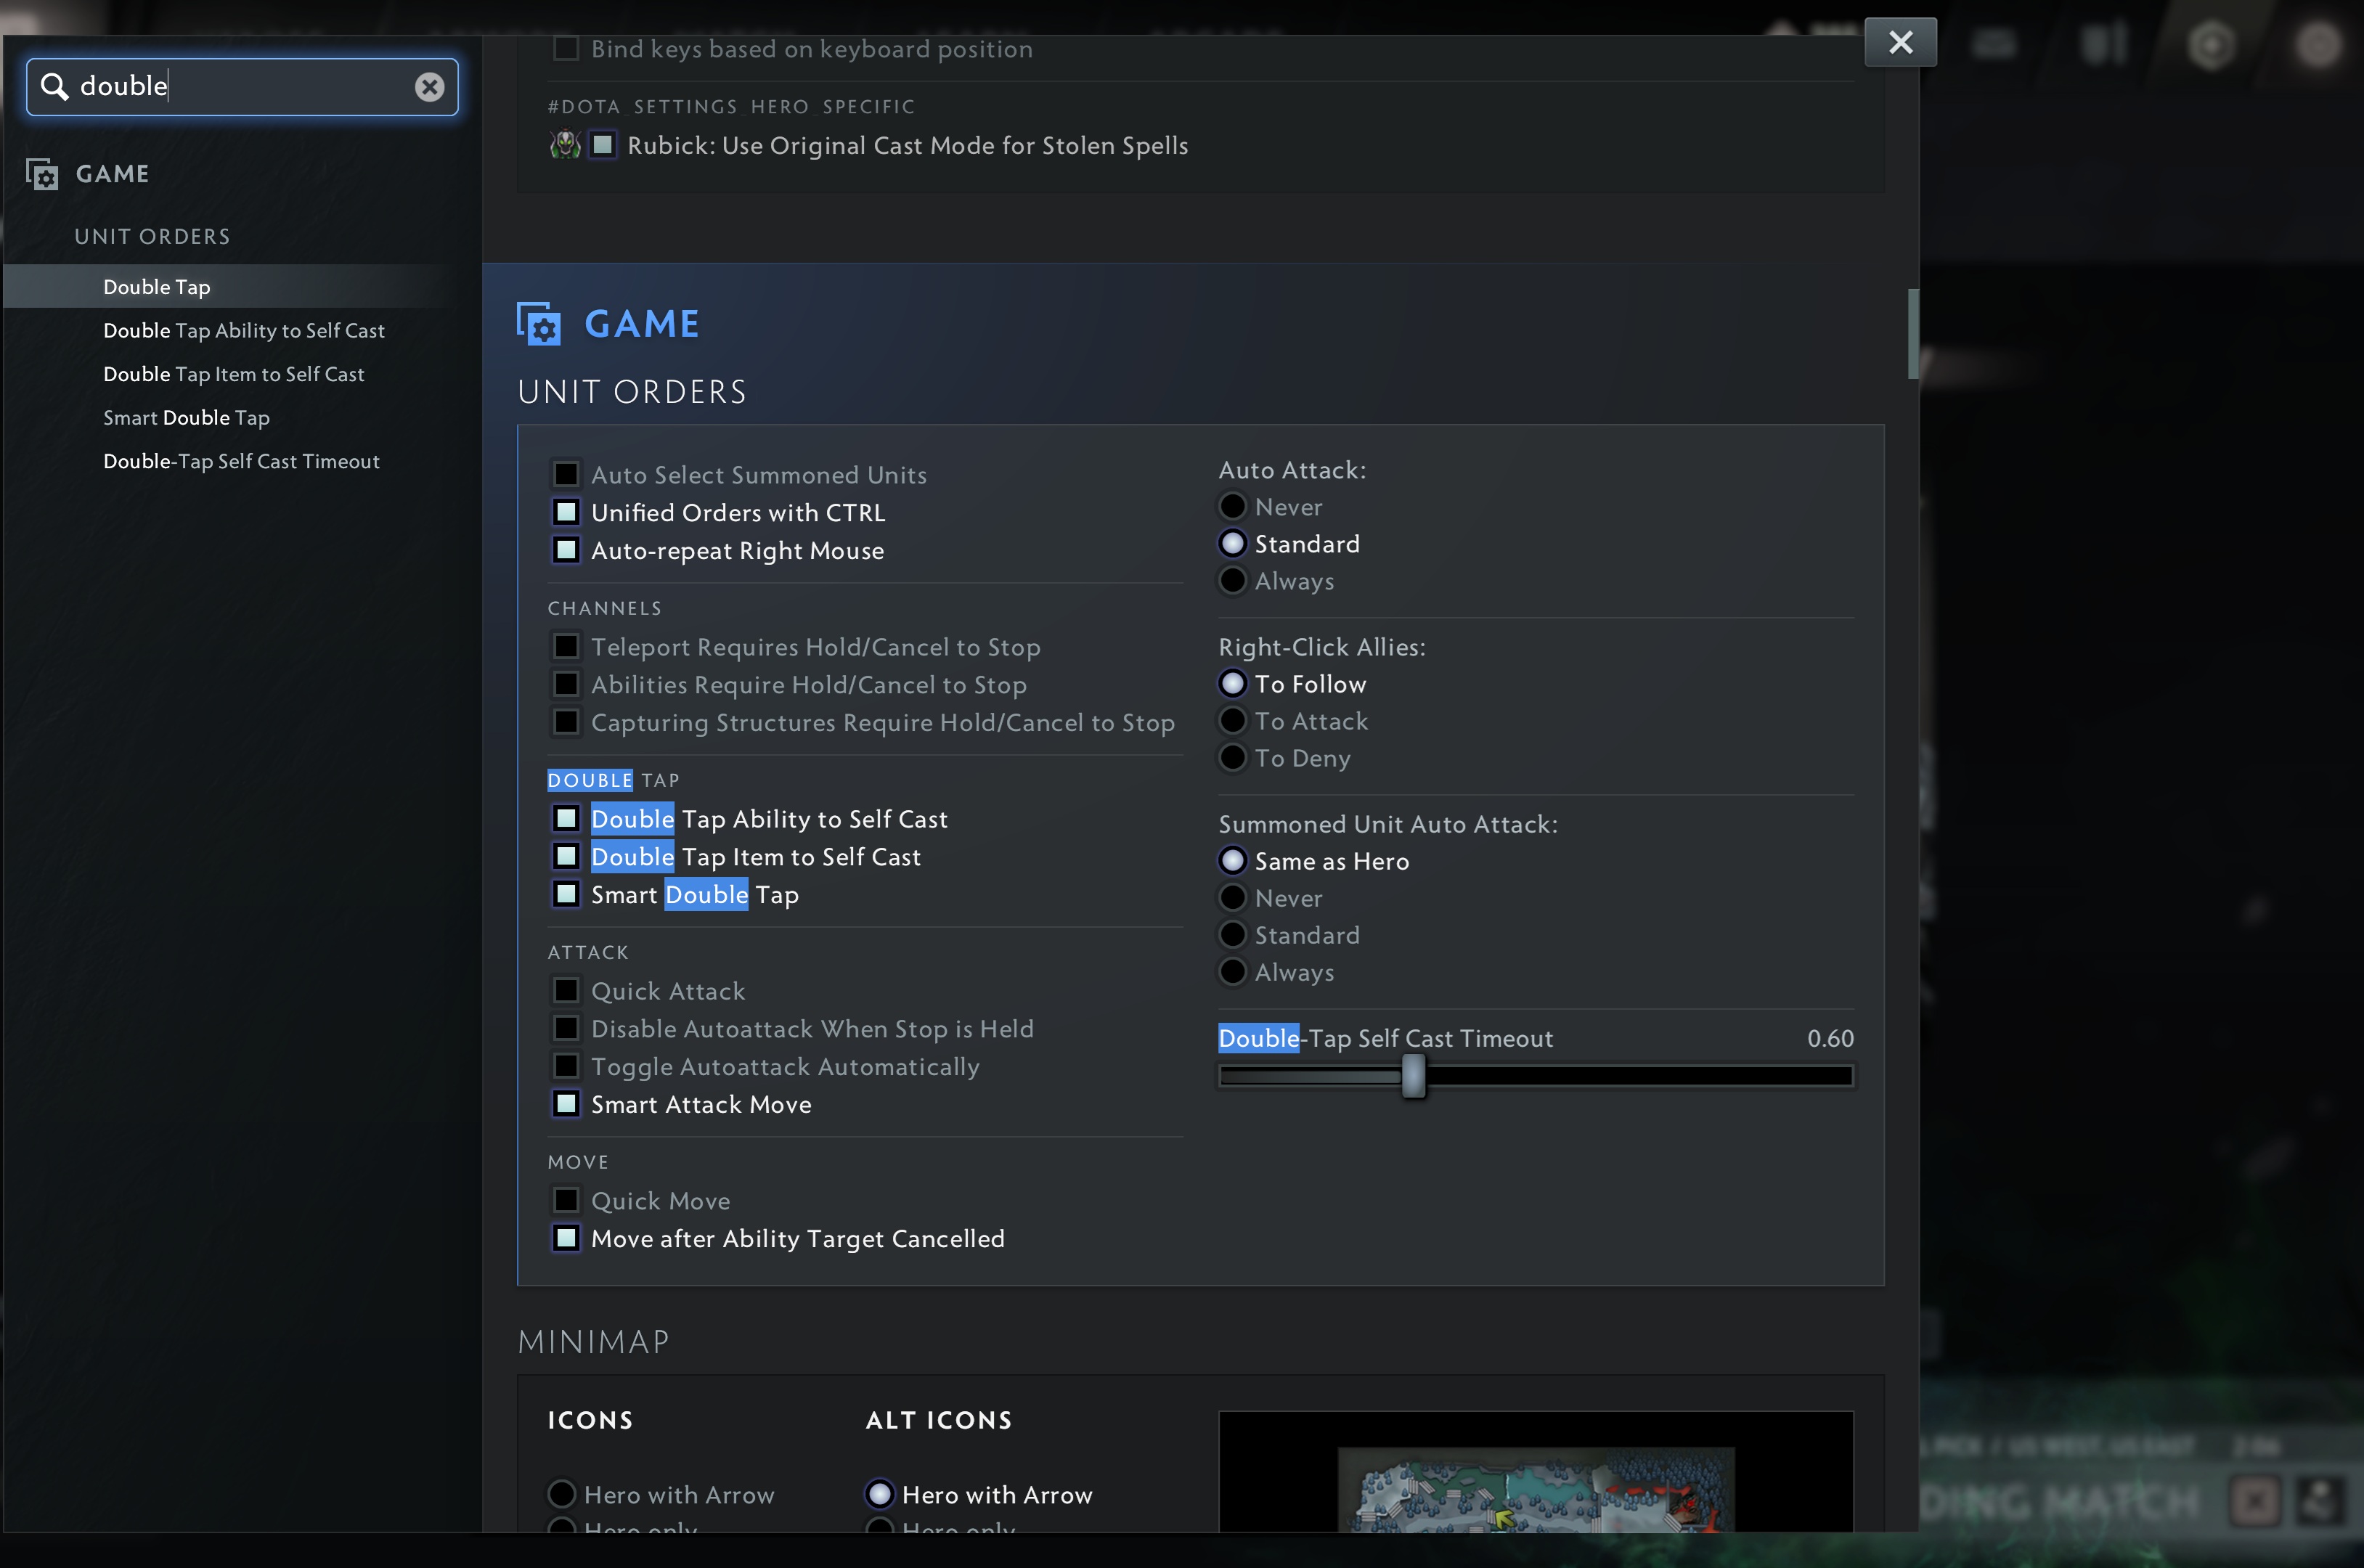Click the Game icon in the sidebar
Screen dimensions: 2364x1568
point(42,174)
